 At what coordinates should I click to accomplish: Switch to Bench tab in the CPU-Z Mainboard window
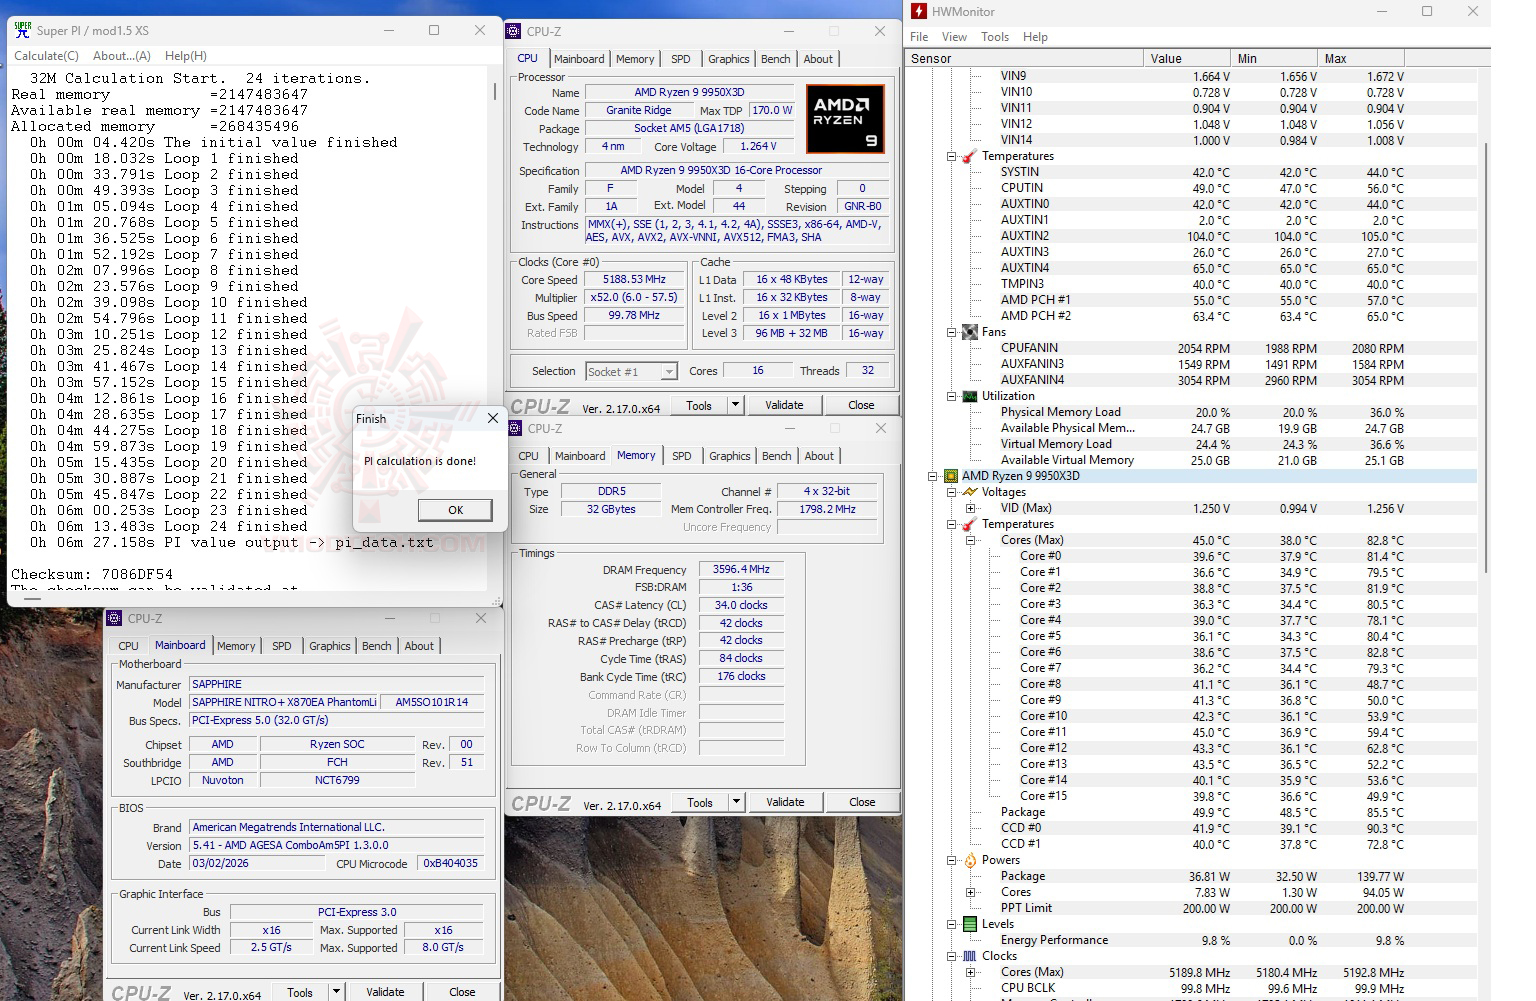[377, 646]
